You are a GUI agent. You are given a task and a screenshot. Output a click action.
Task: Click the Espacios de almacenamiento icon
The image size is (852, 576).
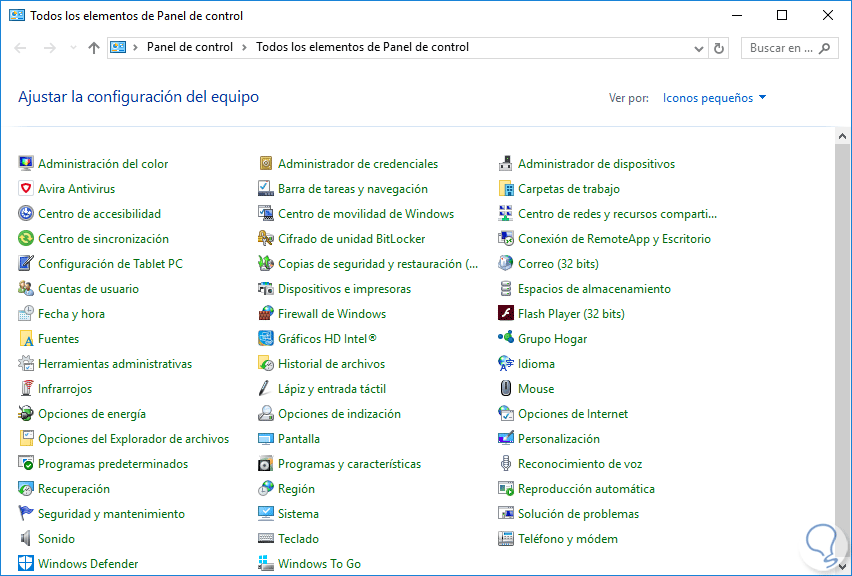505,289
